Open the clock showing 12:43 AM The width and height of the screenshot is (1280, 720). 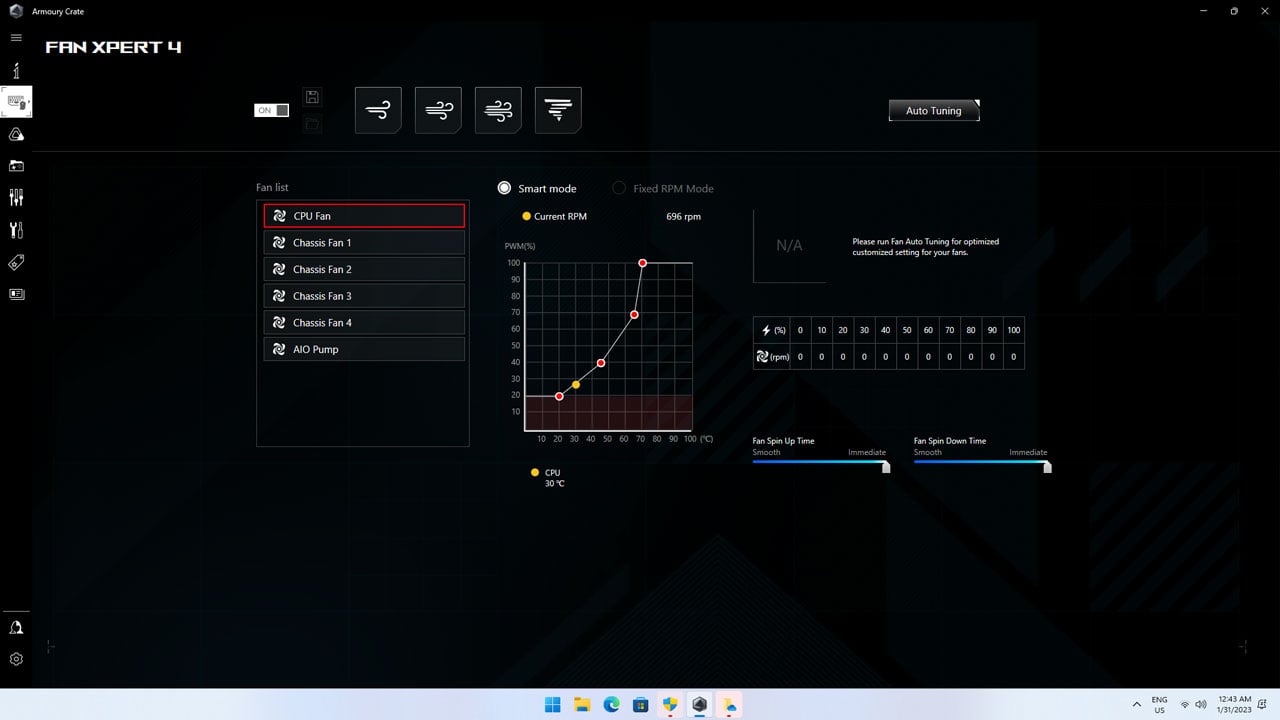coord(1234,704)
